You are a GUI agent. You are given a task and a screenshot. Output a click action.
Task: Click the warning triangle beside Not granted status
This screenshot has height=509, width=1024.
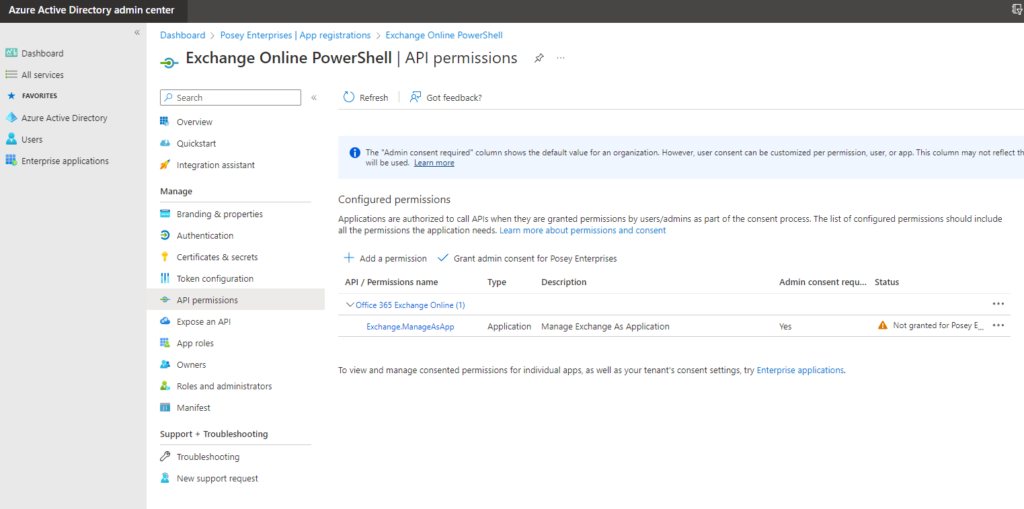click(883, 325)
